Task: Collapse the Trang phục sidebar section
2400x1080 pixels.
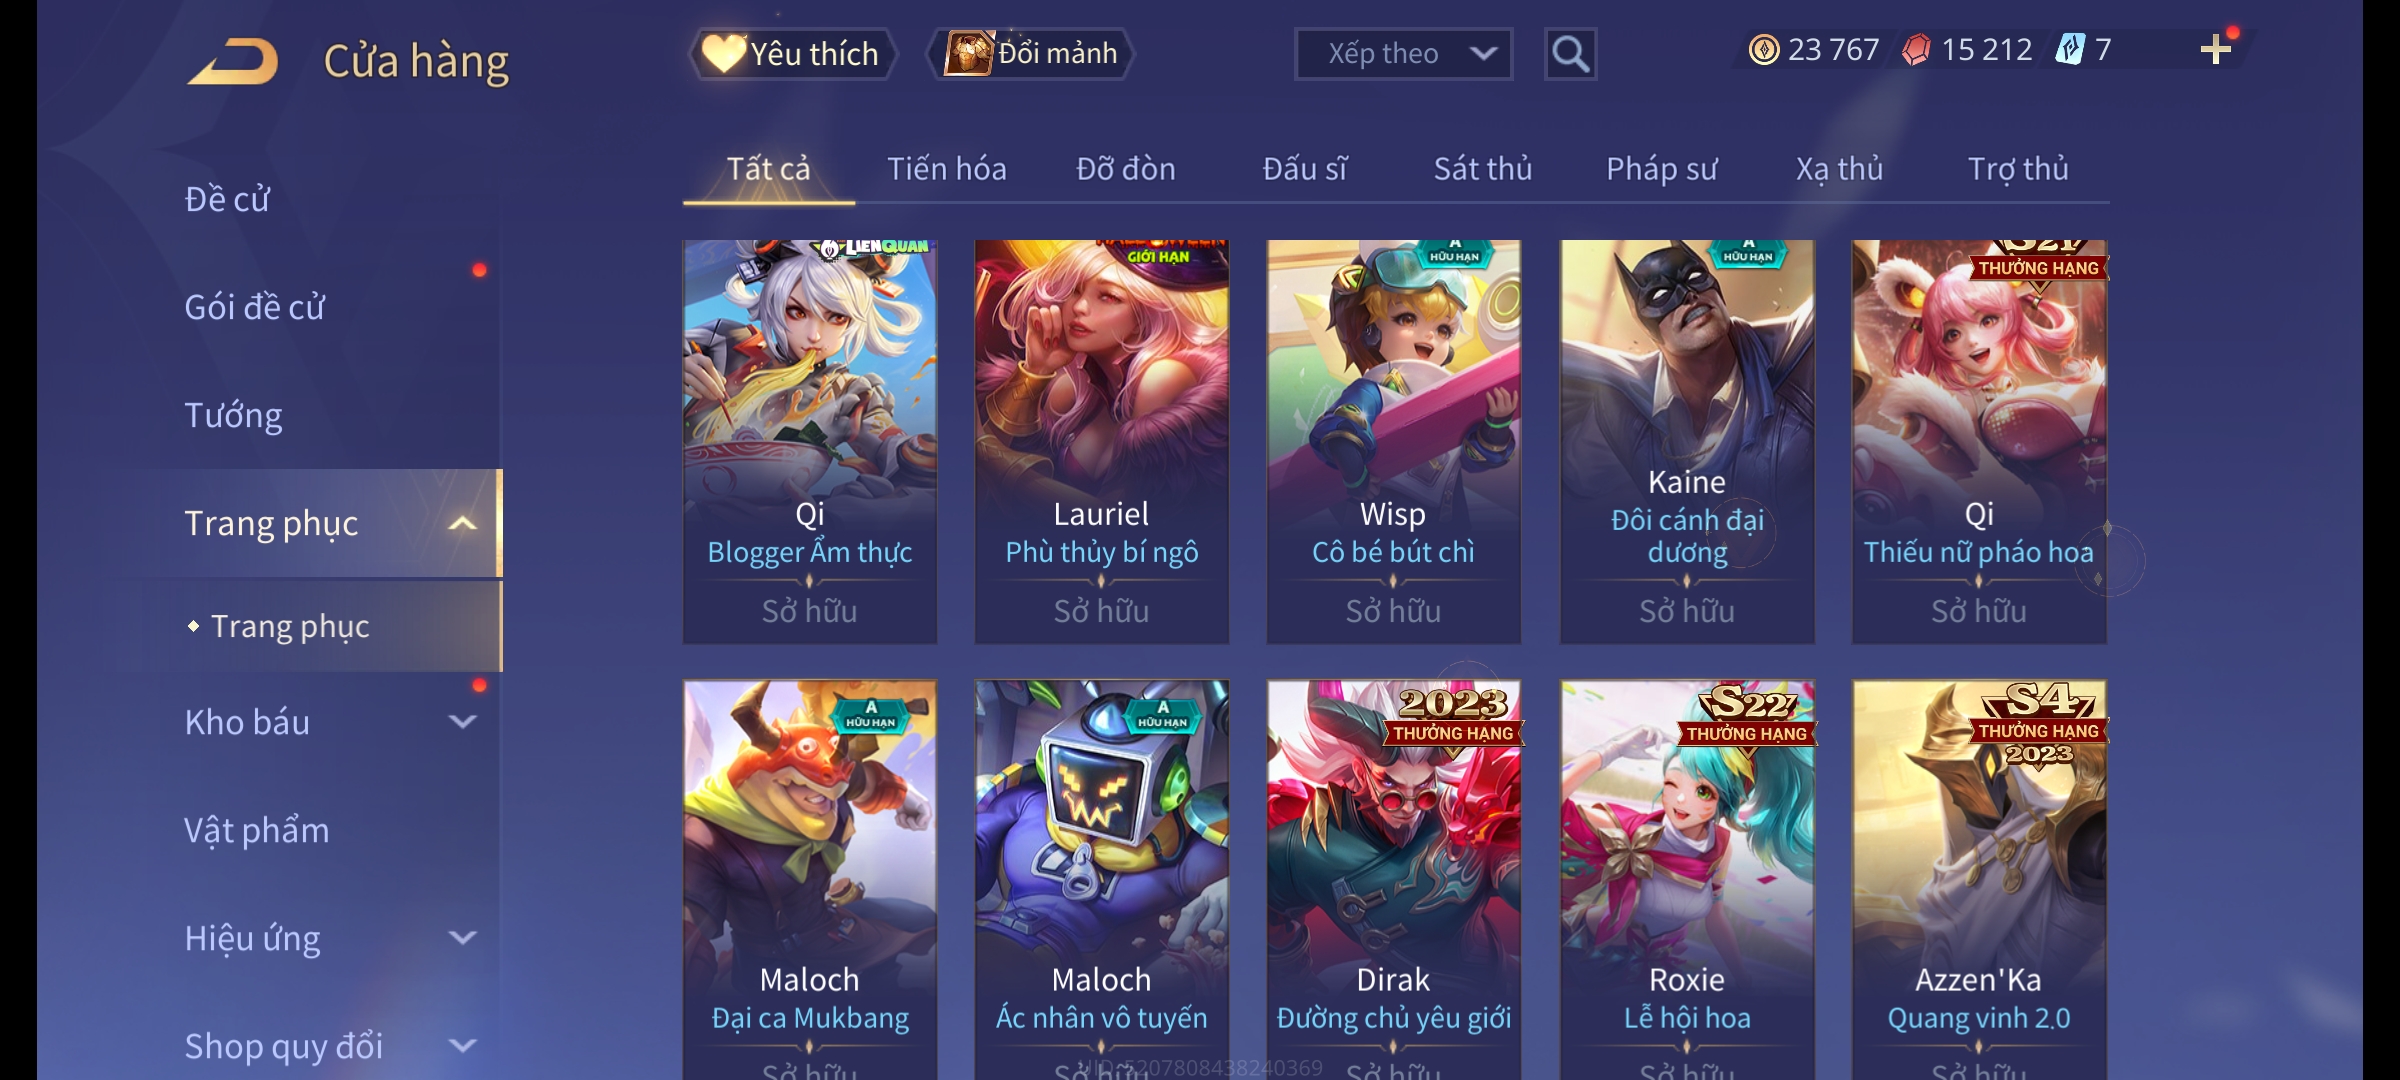Action: 462,524
